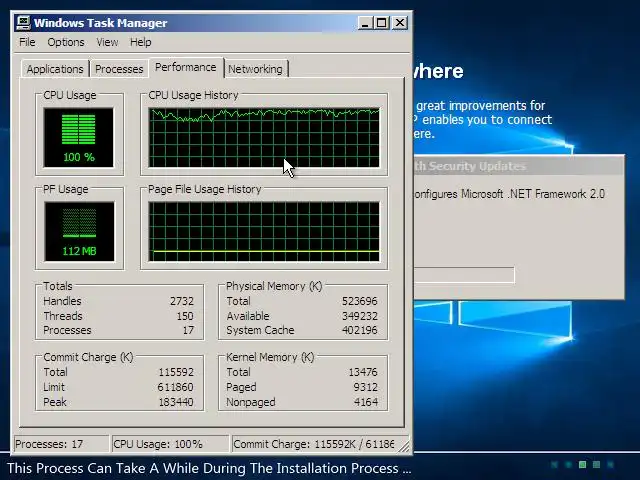
Task: Open the View menu
Action: pos(107,42)
